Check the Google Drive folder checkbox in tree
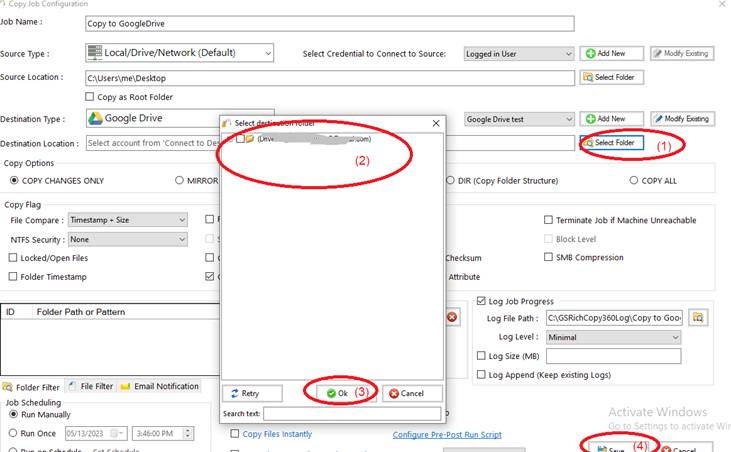Image resolution: width=731 pixels, height=452 pixels. (x=240, y=139)
